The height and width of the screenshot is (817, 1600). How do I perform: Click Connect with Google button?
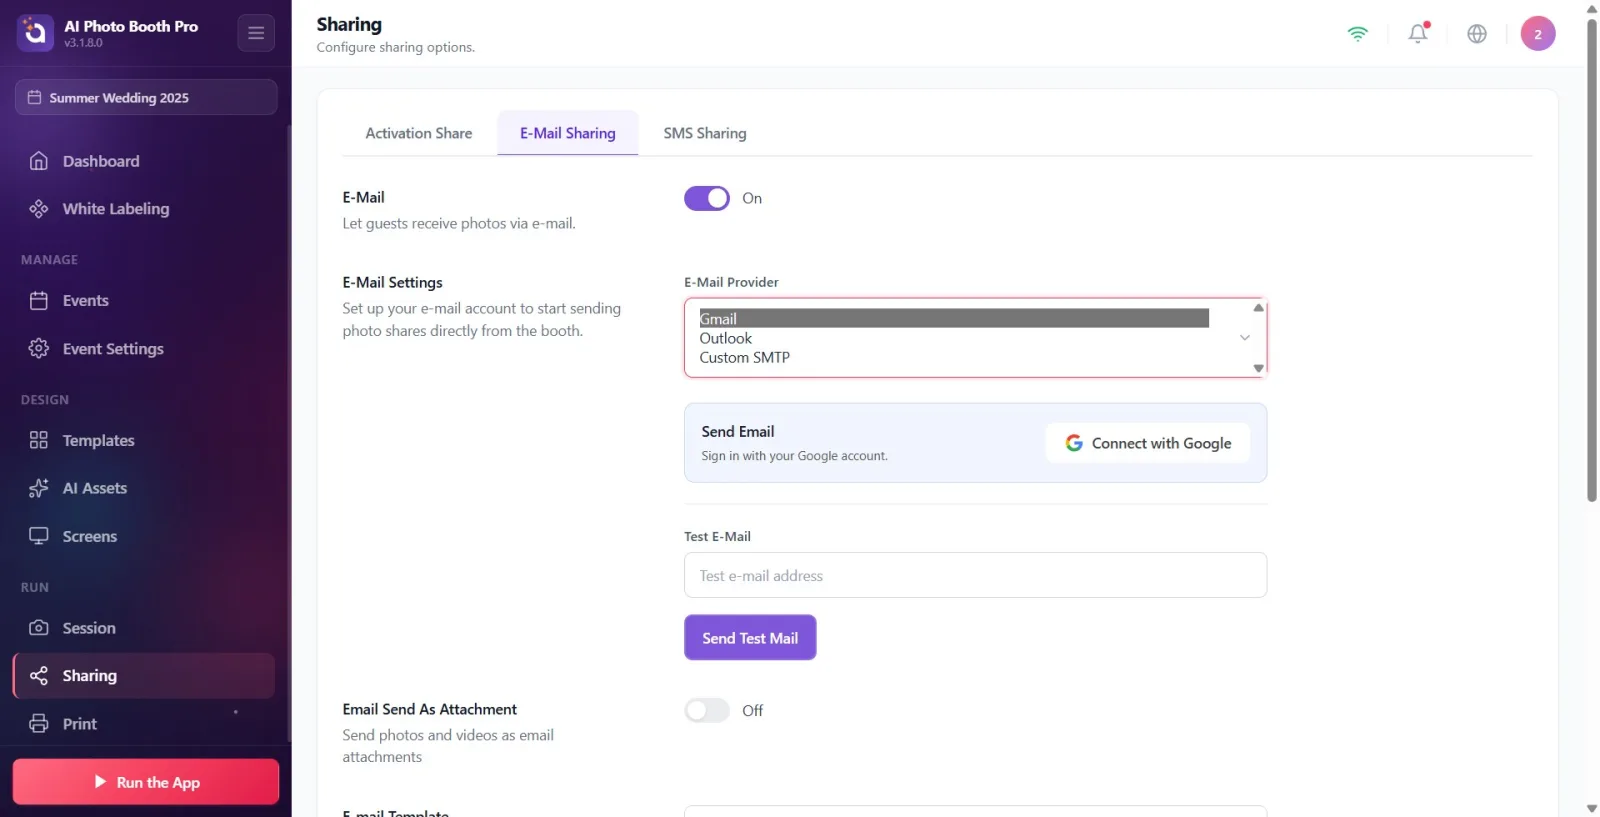point(1148,443)
